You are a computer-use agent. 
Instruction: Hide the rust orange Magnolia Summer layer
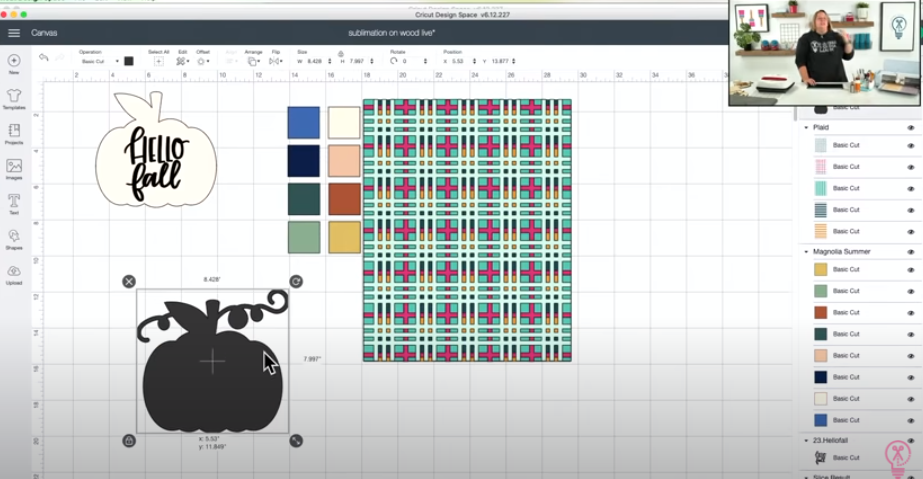911,313
